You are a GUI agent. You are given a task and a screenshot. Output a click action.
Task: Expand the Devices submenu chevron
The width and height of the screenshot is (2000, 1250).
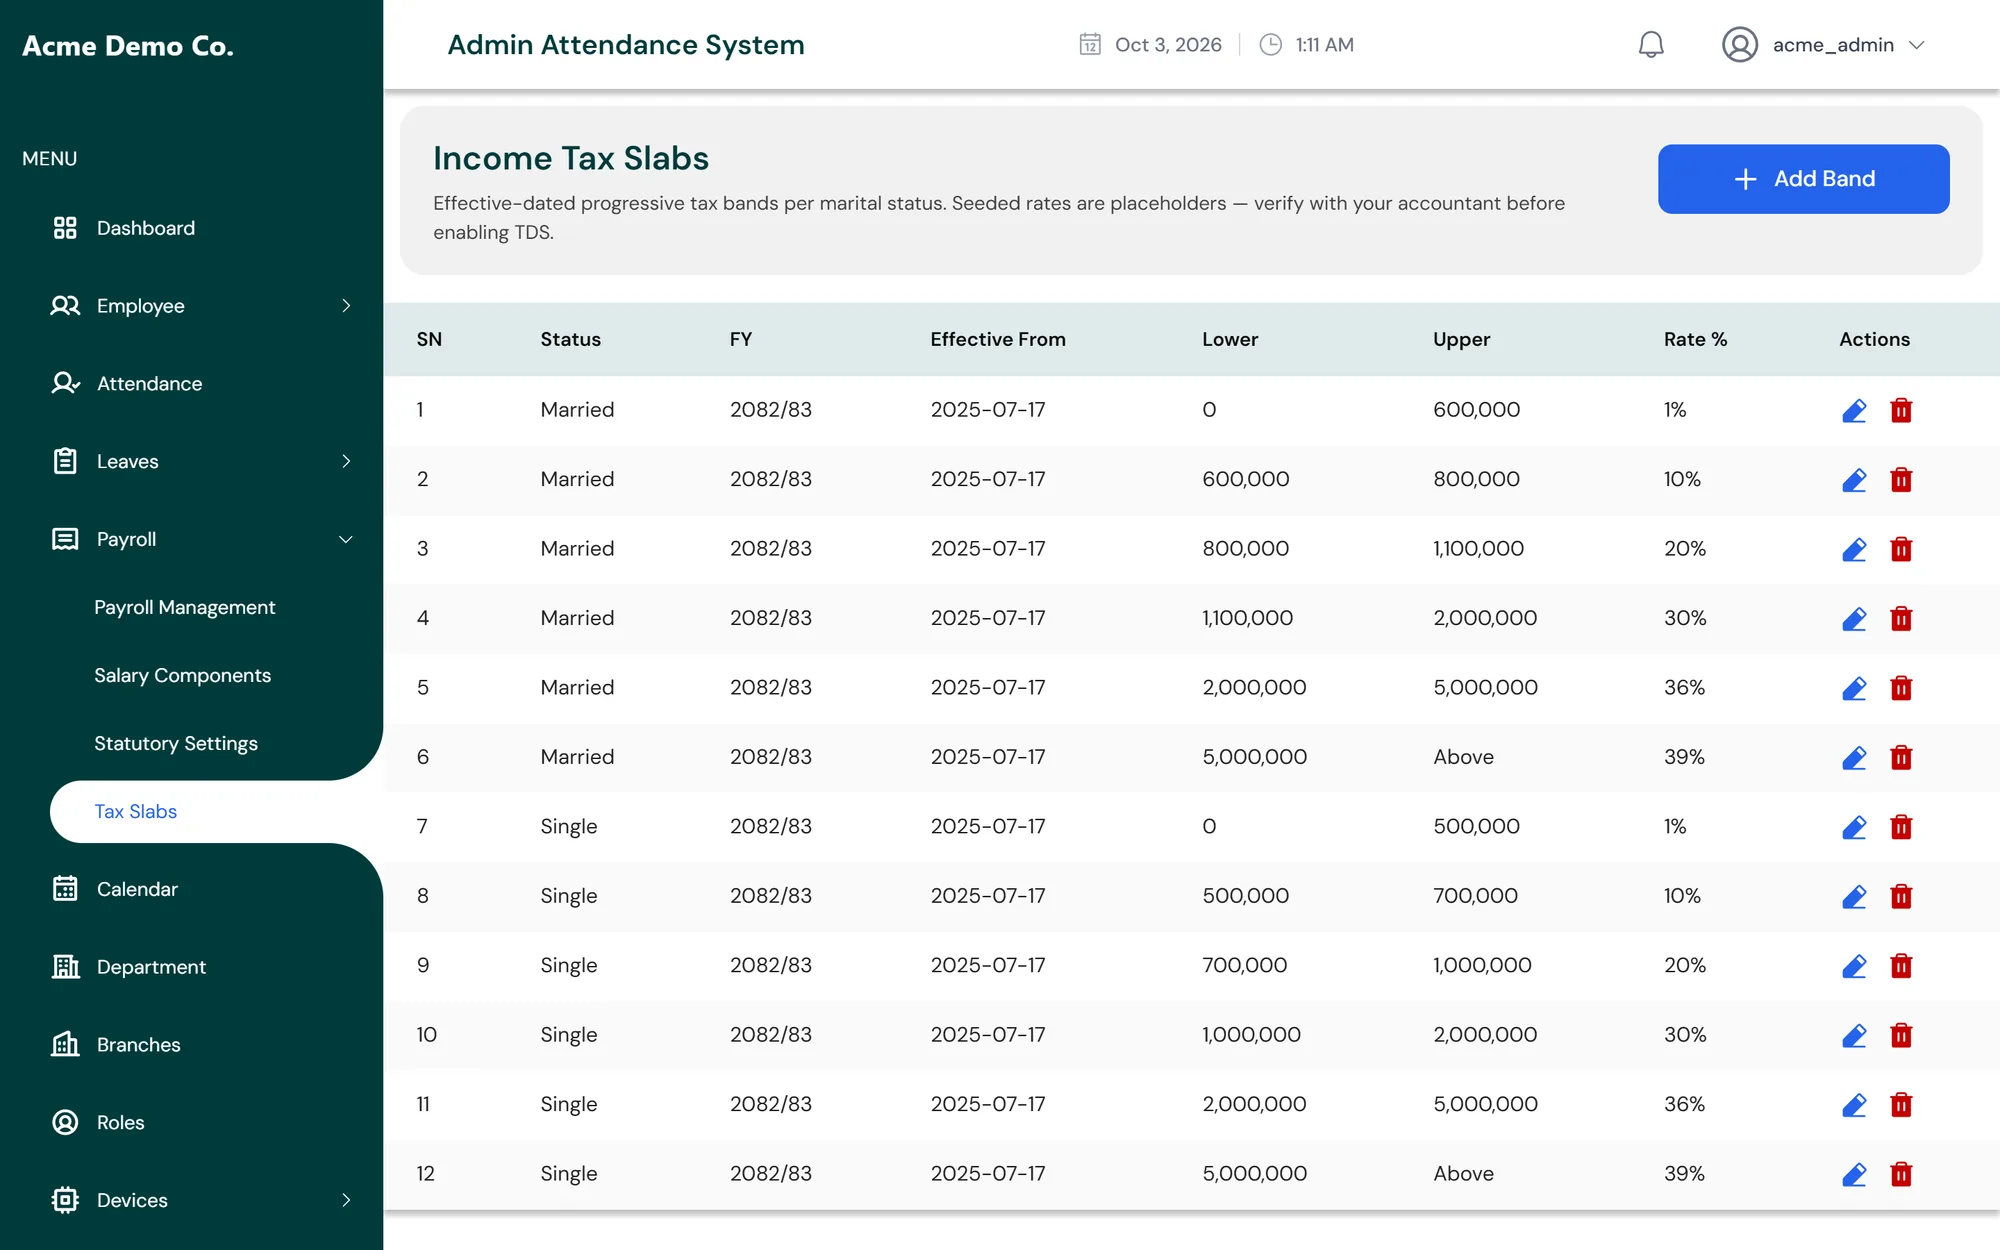coord(346,1200)
